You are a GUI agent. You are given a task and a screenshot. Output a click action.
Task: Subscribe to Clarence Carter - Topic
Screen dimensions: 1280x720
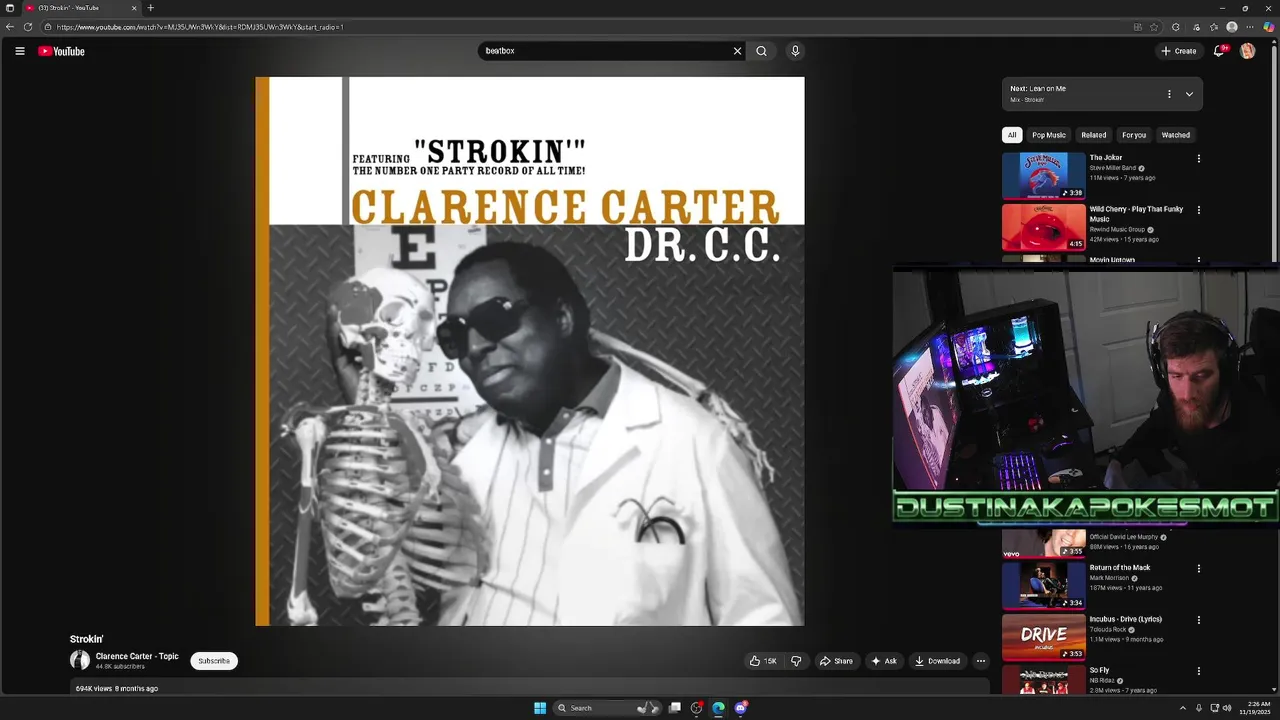pyautogui.click(x=214, y=661)
